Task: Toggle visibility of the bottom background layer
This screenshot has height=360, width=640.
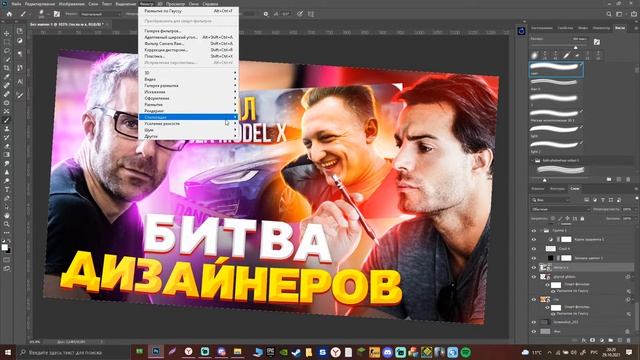Action: pyautogui.click(x=533, y=331)
